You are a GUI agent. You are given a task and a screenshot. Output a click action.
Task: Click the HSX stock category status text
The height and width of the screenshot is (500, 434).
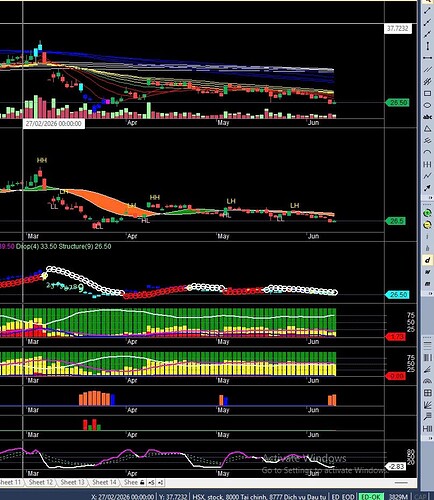pyautogui.click(x=260, y=497)
